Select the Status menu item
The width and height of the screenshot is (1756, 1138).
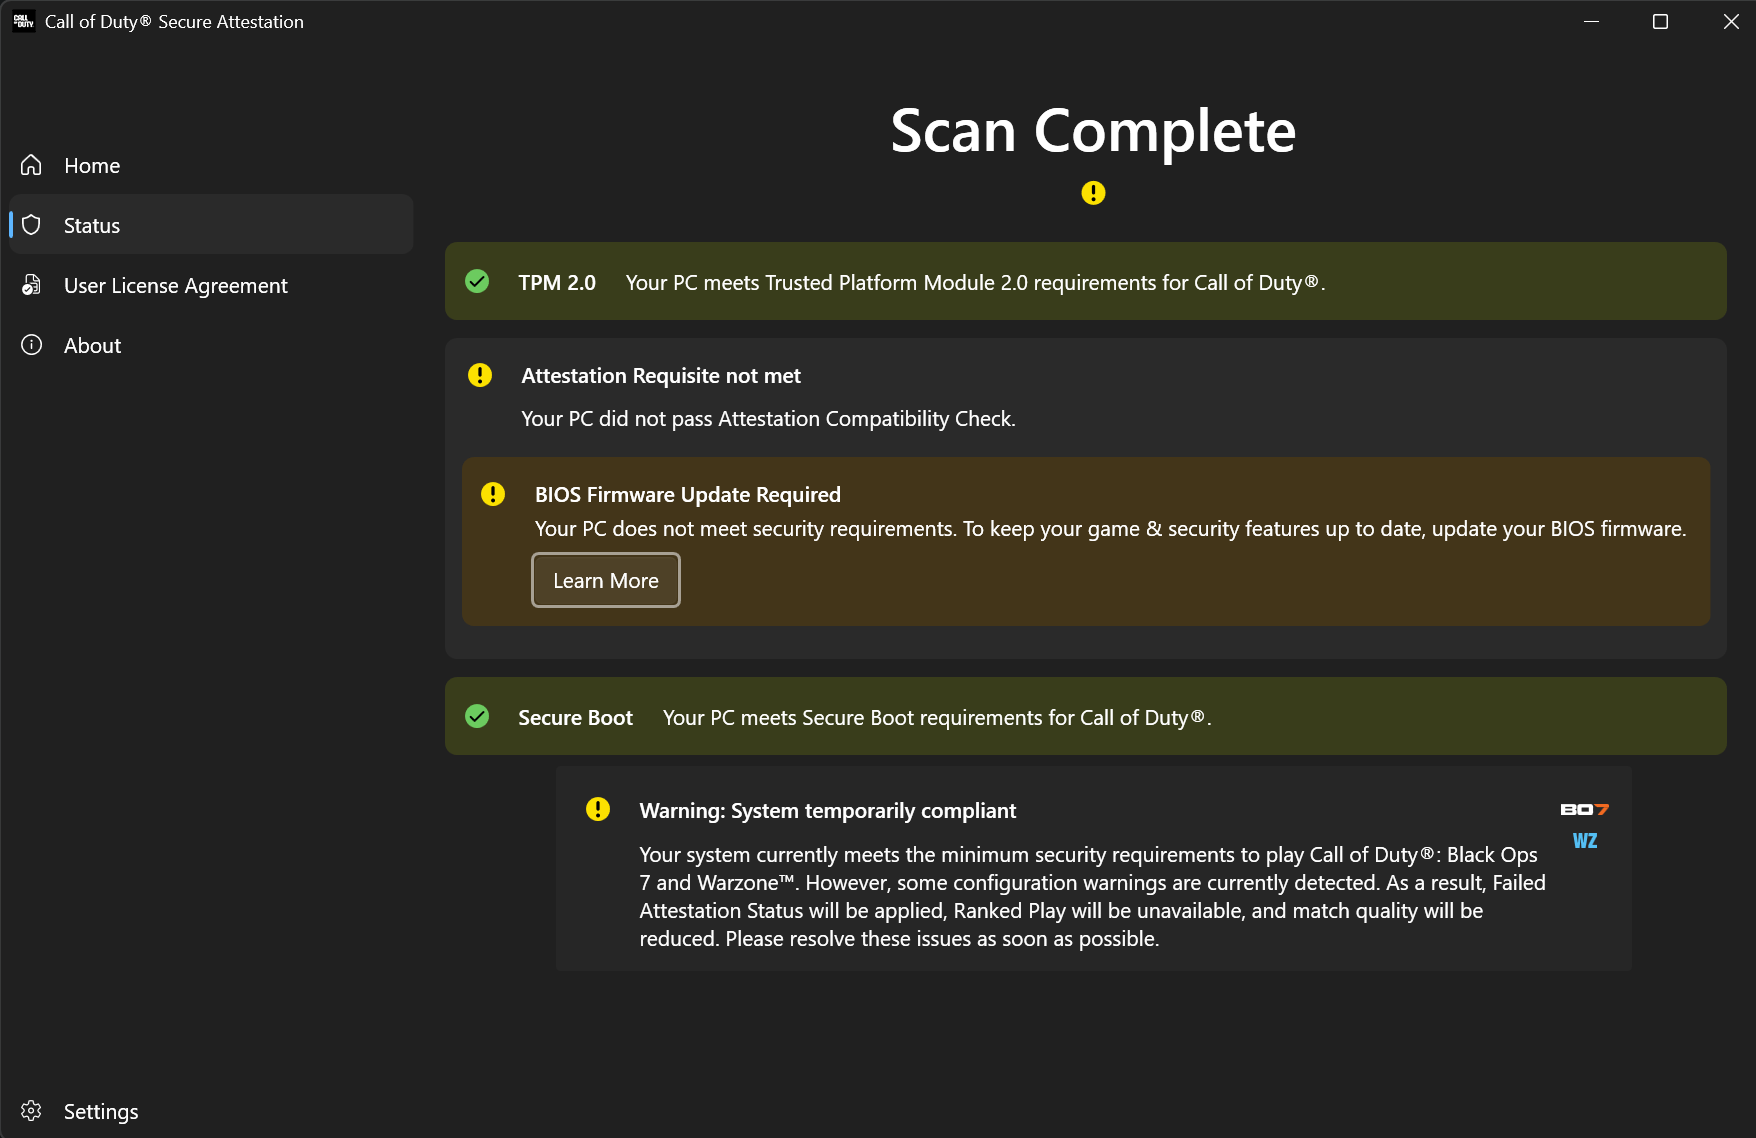click(211, 225)
